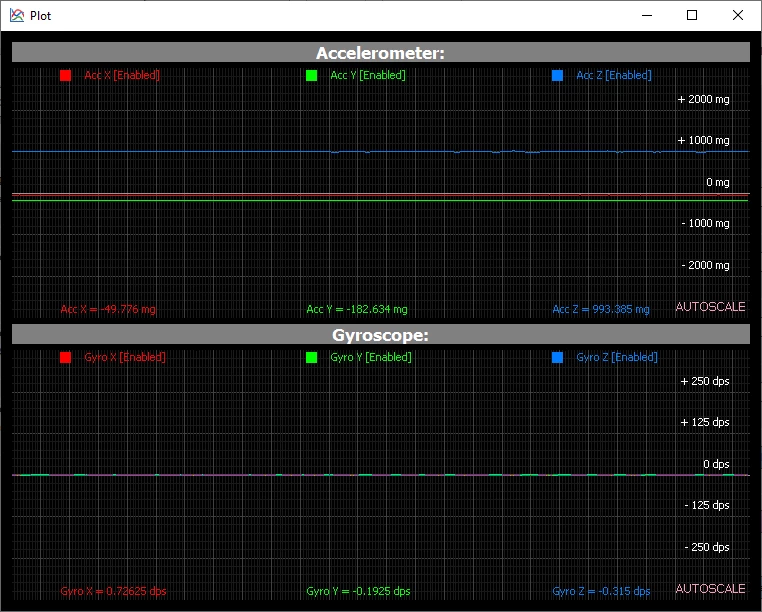Click the Acc Z value readout
This screenshot has width=762, height=612.
(601, 309)
